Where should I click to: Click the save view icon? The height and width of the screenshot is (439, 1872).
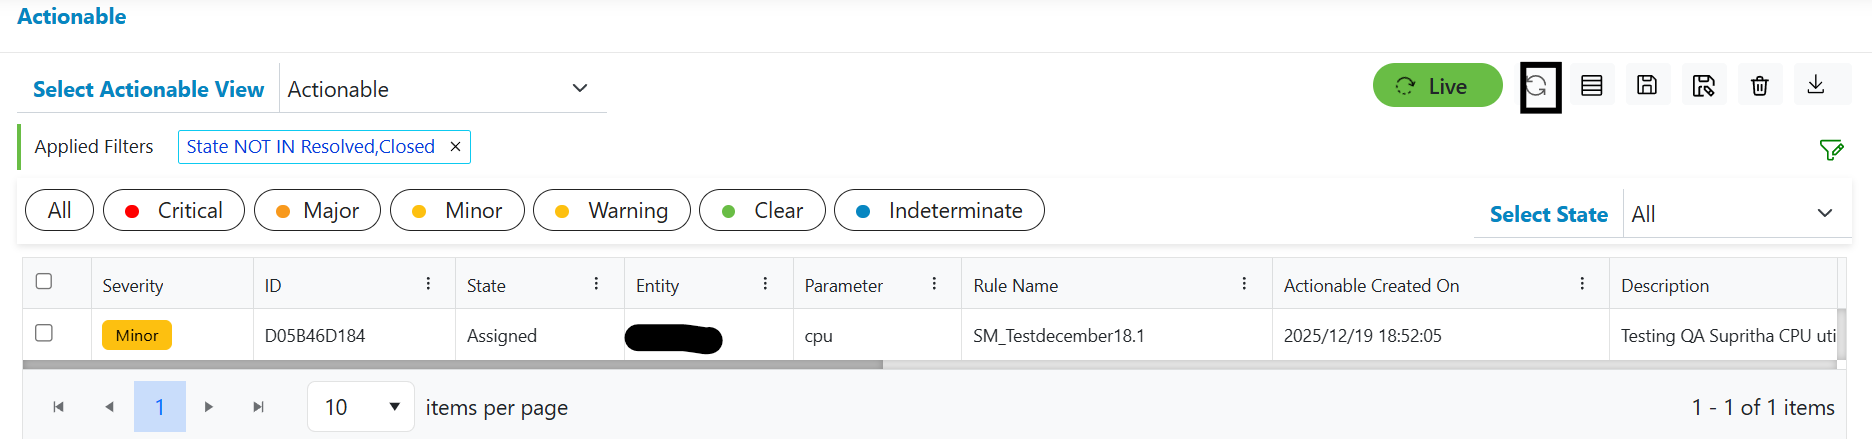pos(1647,86)
